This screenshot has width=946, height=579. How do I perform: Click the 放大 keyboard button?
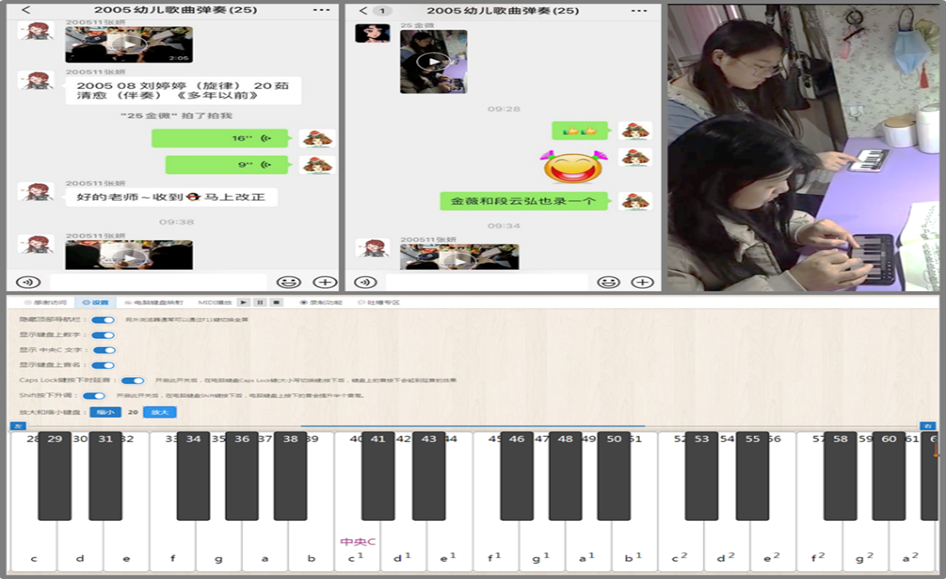[159, 412]
